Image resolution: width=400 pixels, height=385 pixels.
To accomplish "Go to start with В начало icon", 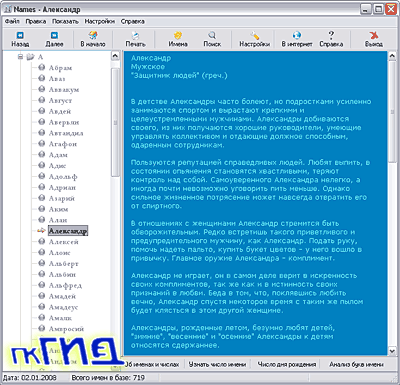I will pyautogui.click(x=93, y=35).
